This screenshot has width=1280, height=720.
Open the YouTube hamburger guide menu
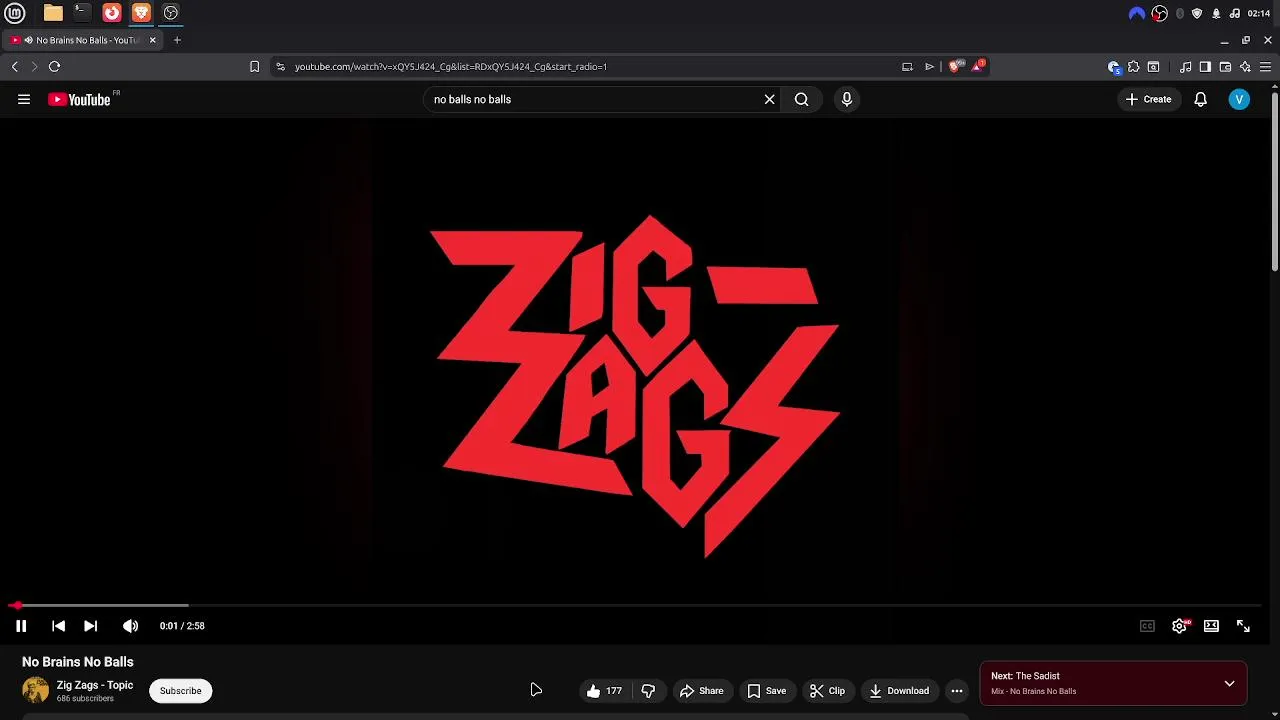point(24,99)
